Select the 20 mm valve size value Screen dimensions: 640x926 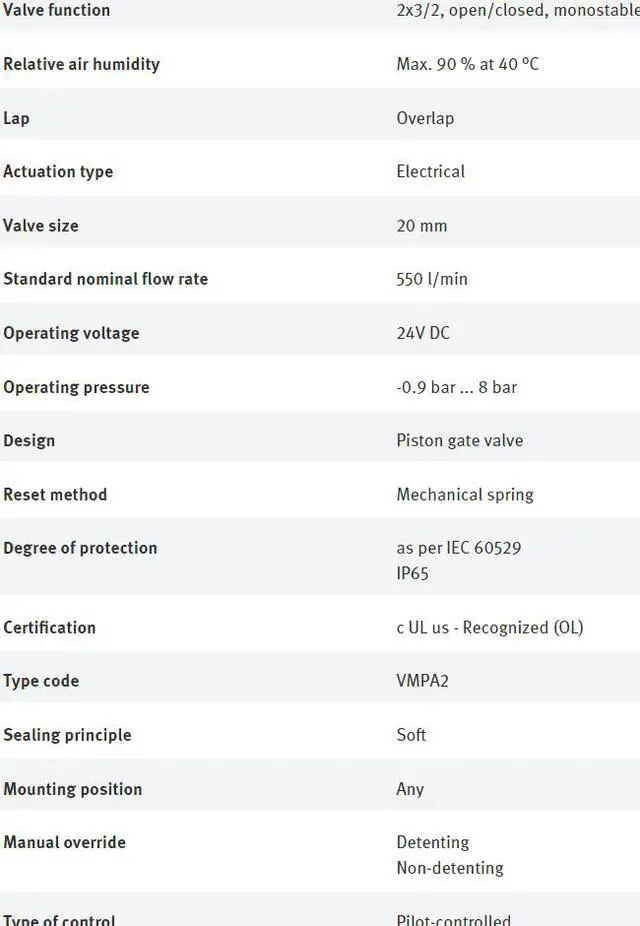421,226
